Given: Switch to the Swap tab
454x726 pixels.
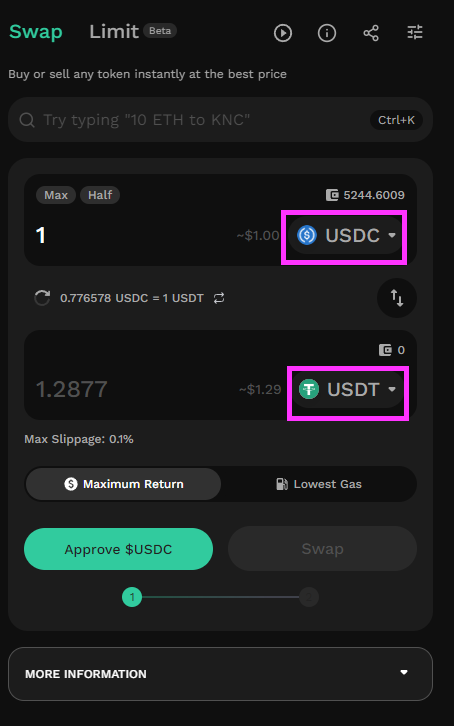Looking at the screenshot, I should (x=36, y=31).
